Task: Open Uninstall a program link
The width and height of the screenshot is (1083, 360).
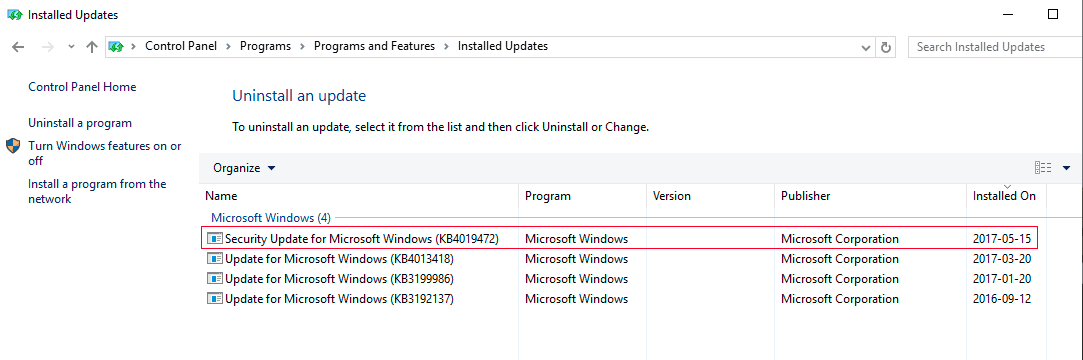Action: [x=80, y=123]
